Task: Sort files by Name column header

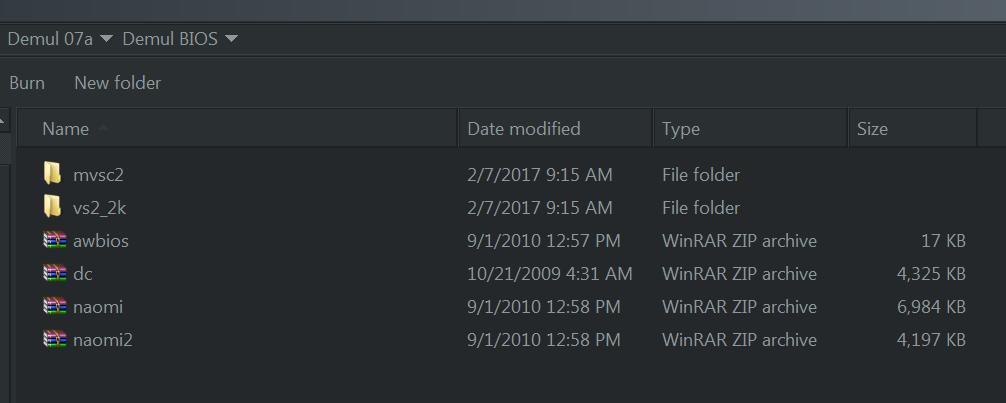Action: (x=237, y=128)
